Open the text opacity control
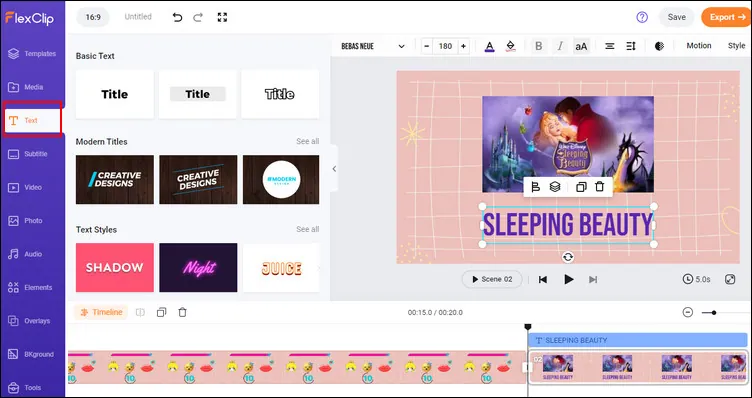 tap(659, 46)
